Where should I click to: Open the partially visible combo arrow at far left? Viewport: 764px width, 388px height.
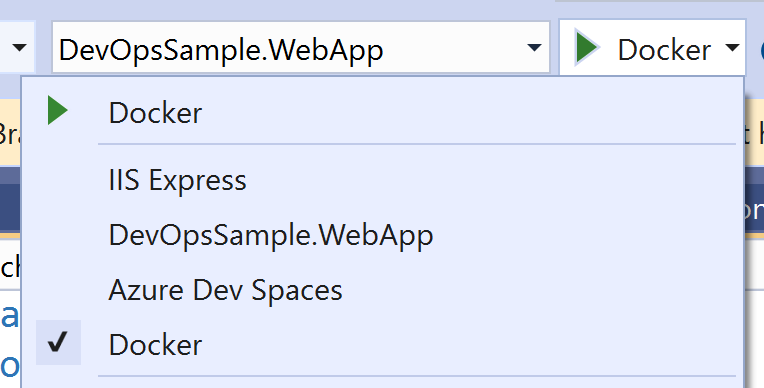(19, 48)
